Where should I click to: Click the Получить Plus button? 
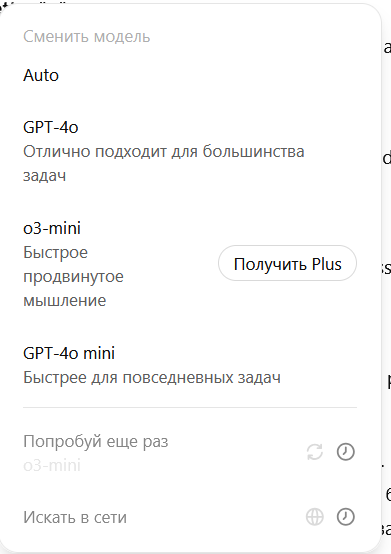point(287,264)
